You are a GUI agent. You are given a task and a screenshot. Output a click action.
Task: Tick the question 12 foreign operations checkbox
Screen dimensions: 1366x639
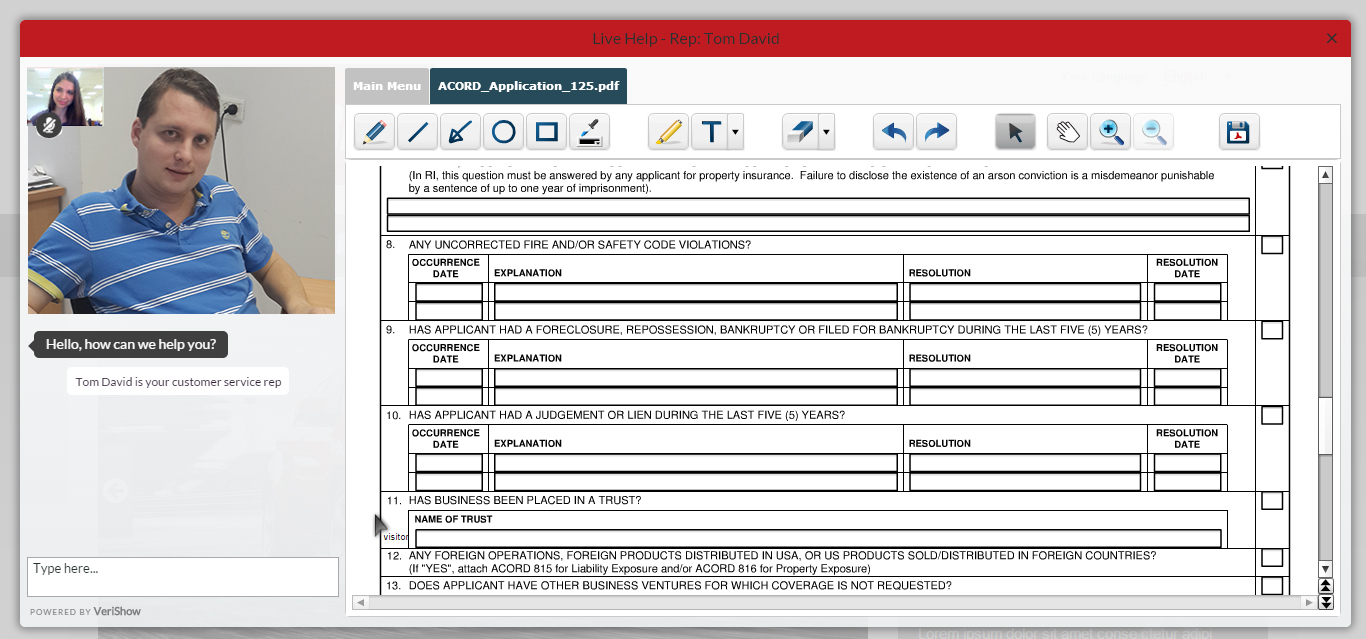1272,558
